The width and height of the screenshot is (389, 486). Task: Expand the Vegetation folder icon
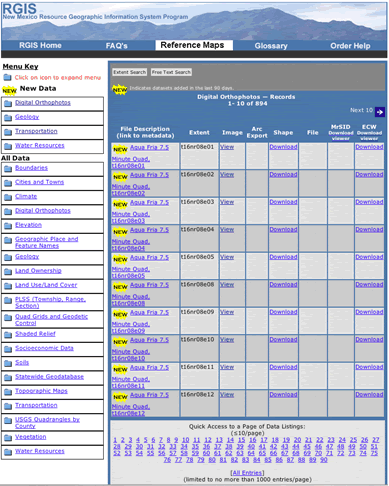click(x=8, y=437)
